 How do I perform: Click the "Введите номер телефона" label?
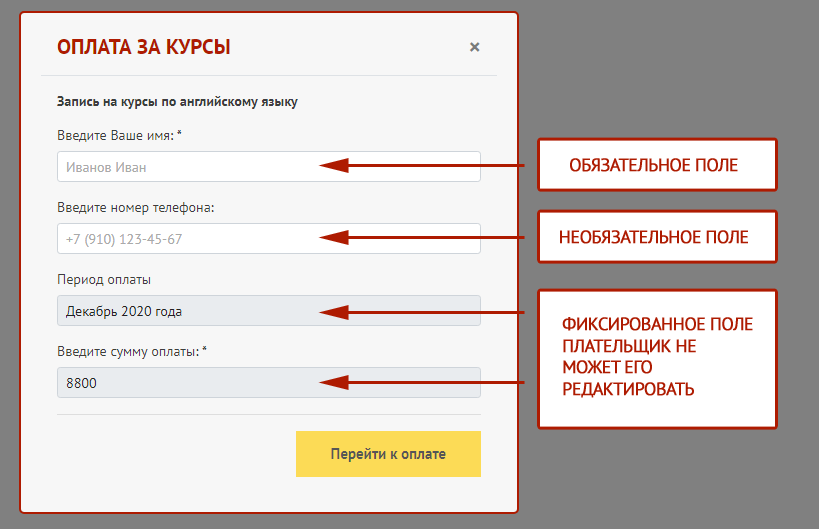click(136, 208)
